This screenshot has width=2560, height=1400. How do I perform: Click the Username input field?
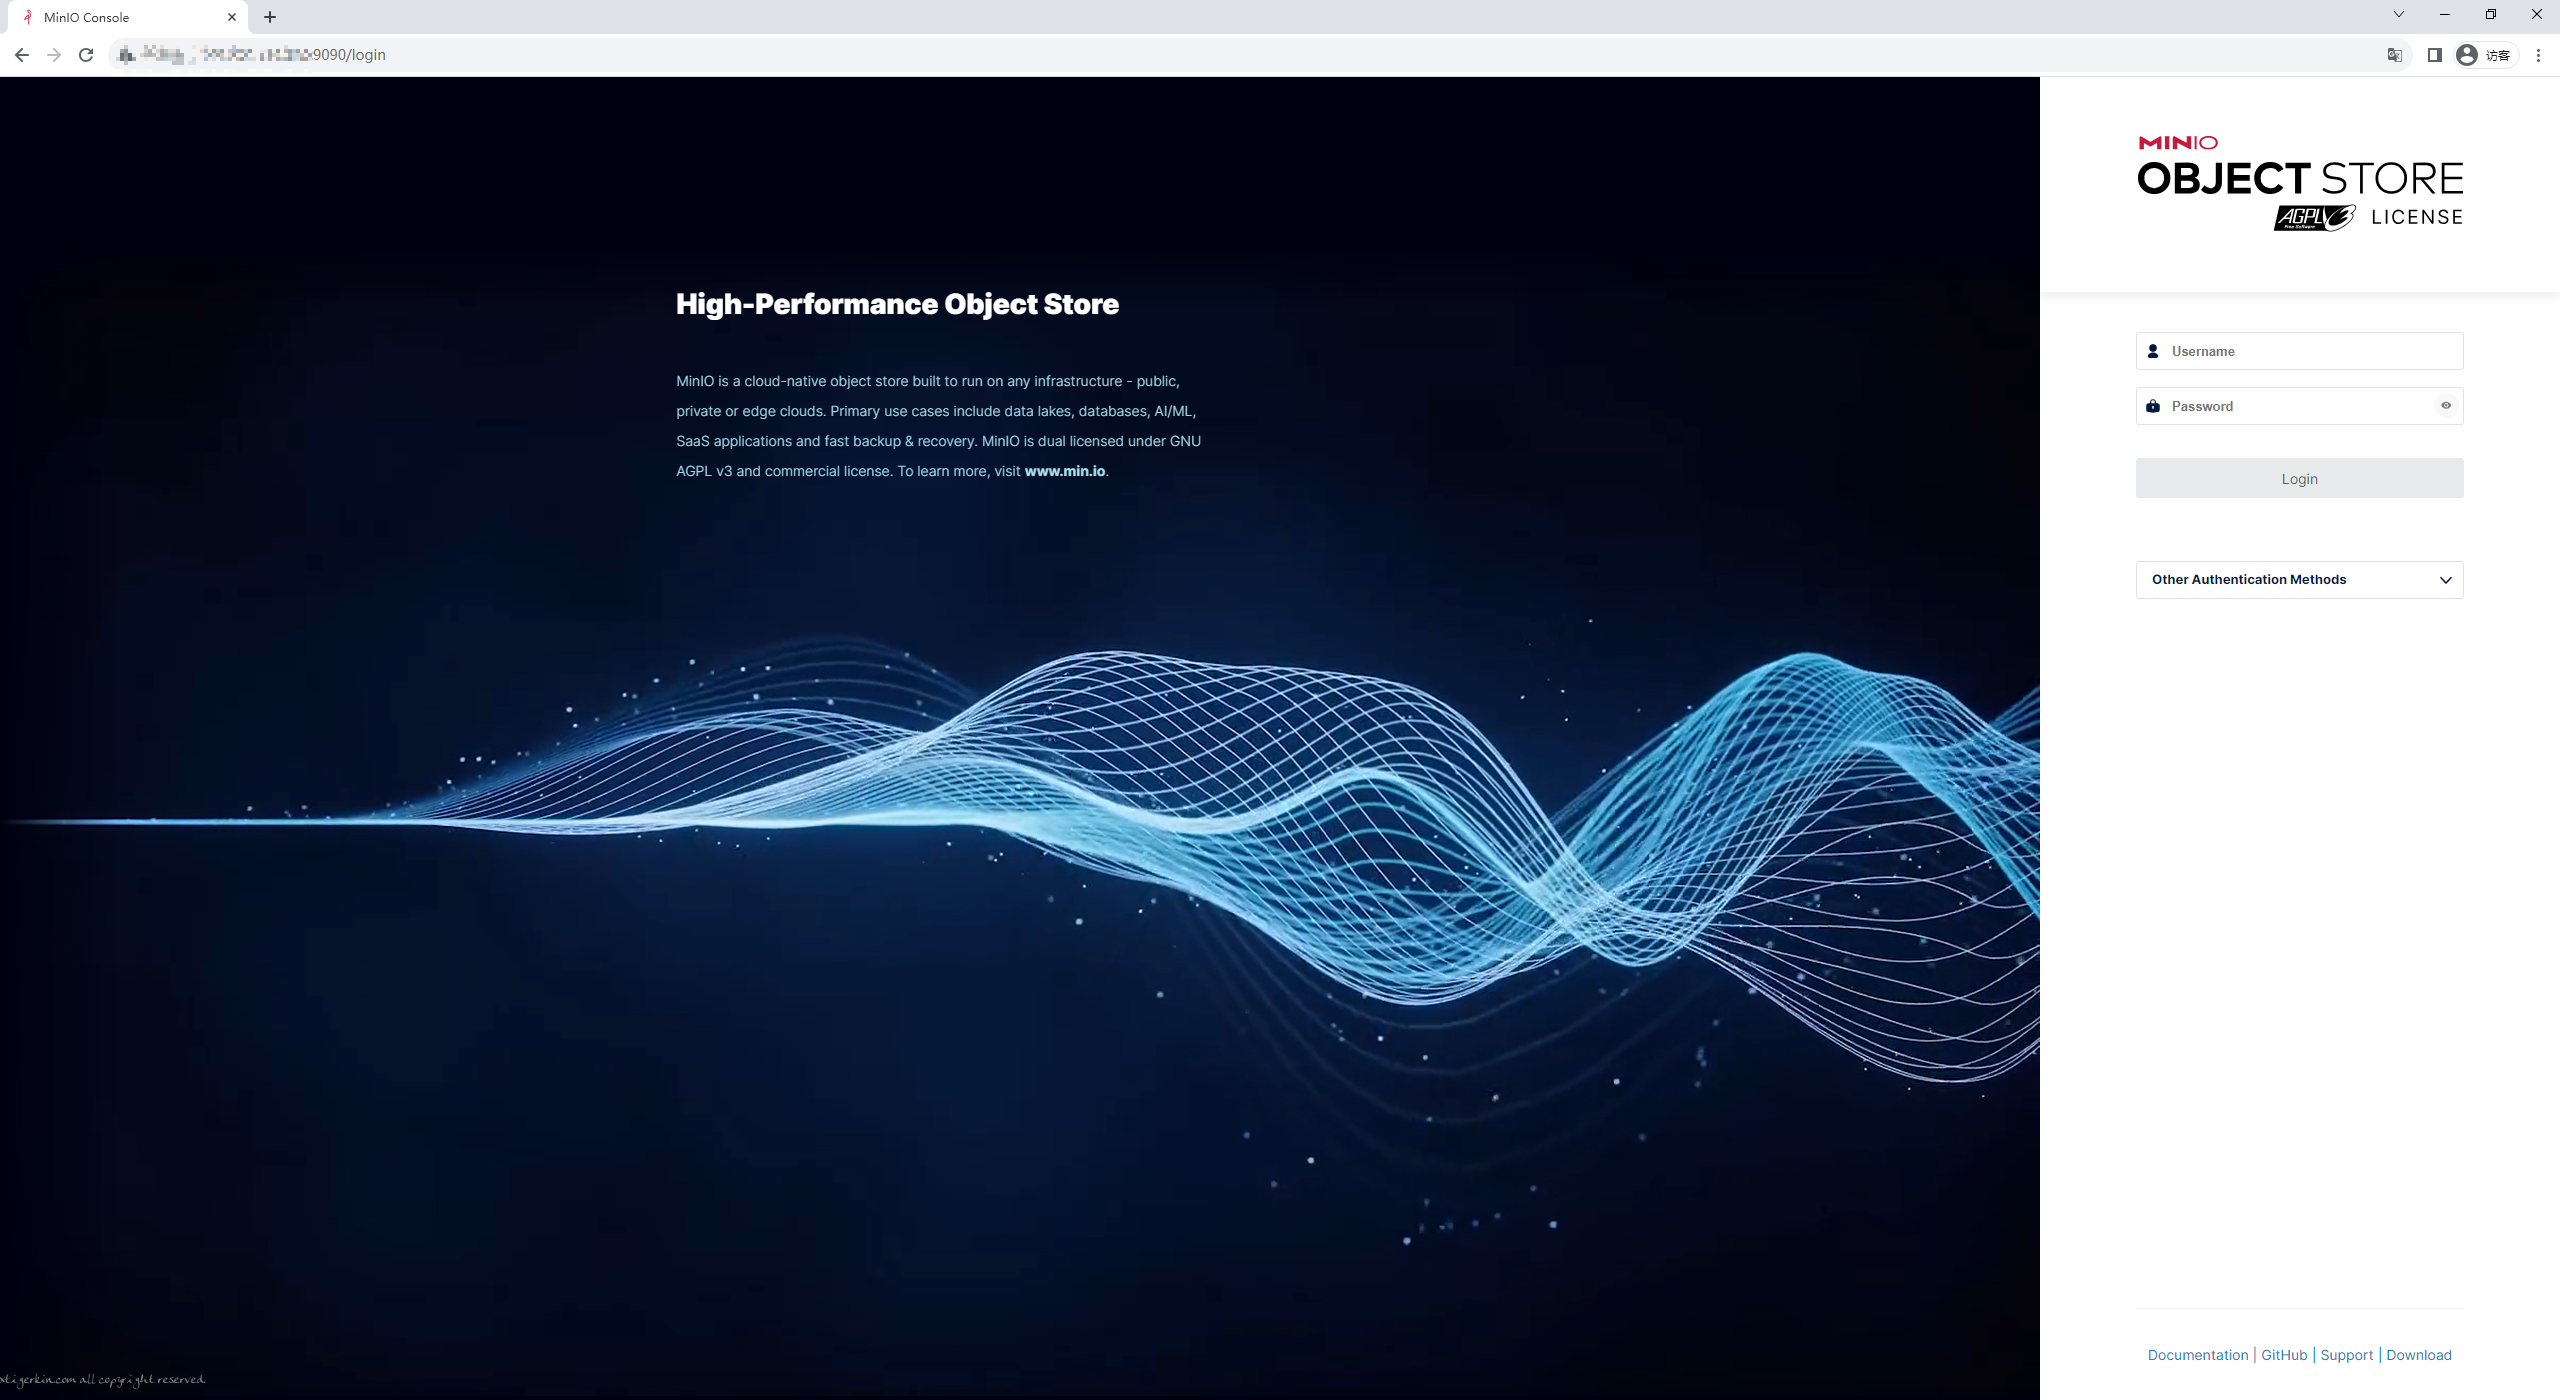click(x=2299, y=351)
